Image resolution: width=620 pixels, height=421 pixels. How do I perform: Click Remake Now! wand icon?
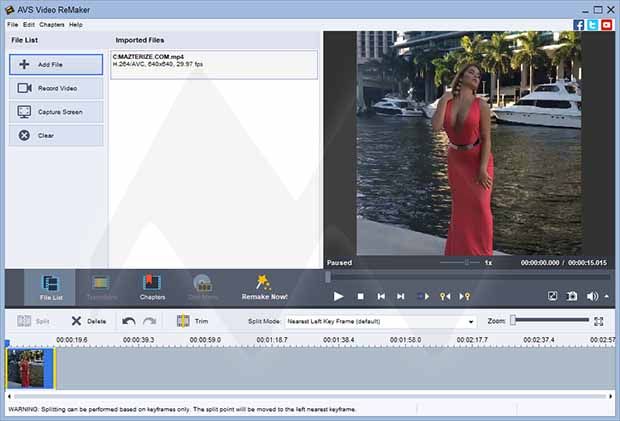264,283
